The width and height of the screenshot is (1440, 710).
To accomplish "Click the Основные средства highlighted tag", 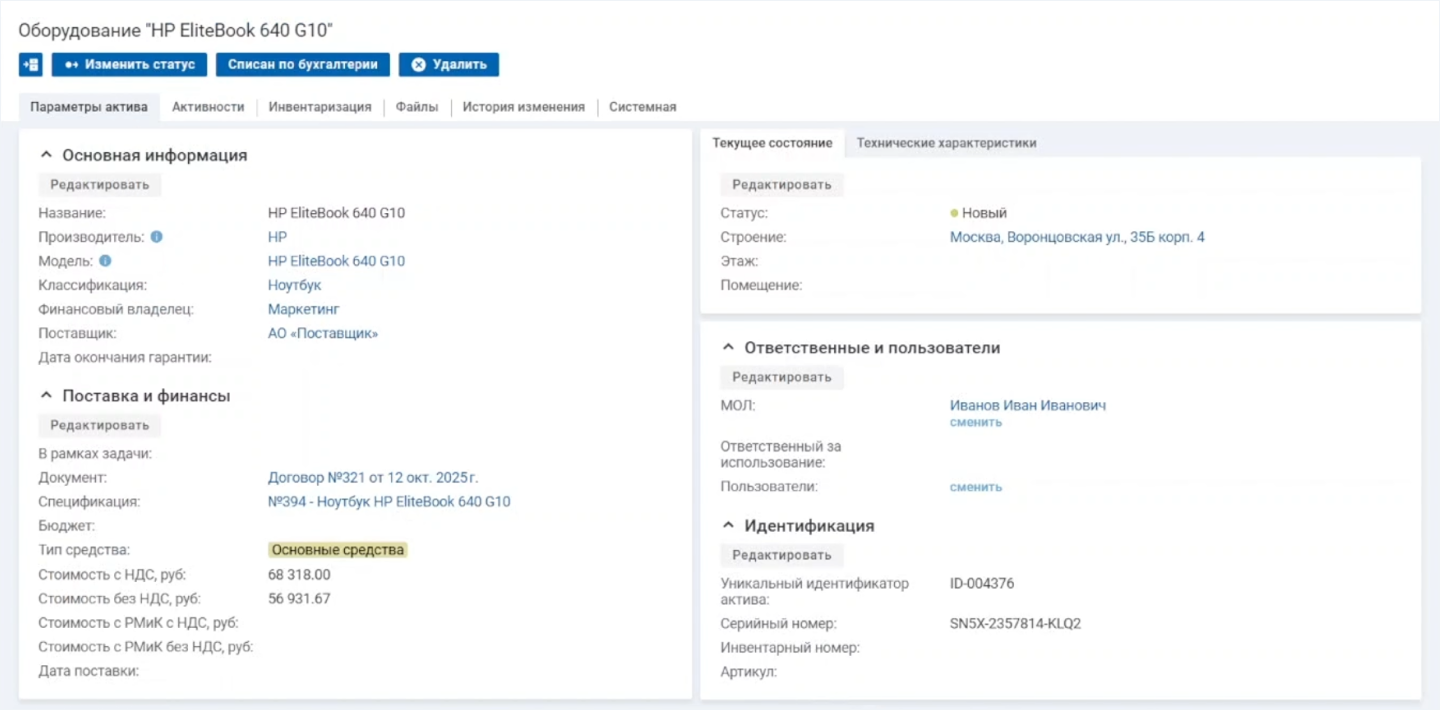I will (x=338, y=550).
